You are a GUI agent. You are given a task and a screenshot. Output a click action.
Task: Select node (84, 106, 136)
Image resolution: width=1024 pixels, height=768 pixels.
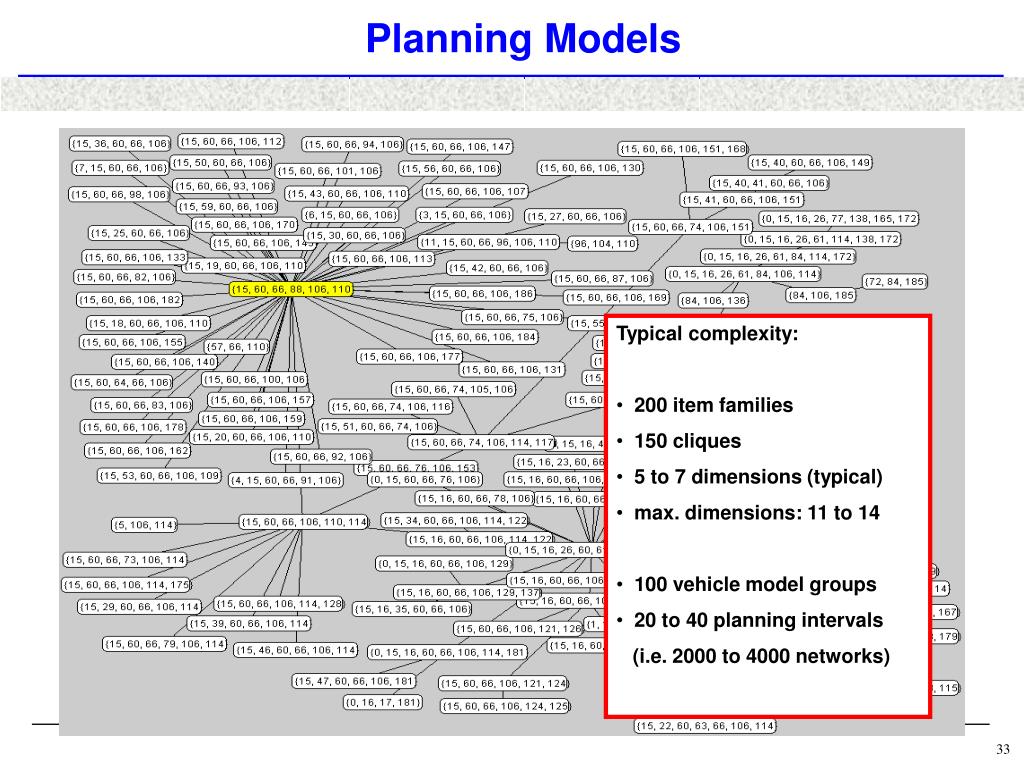coord(713,300)
